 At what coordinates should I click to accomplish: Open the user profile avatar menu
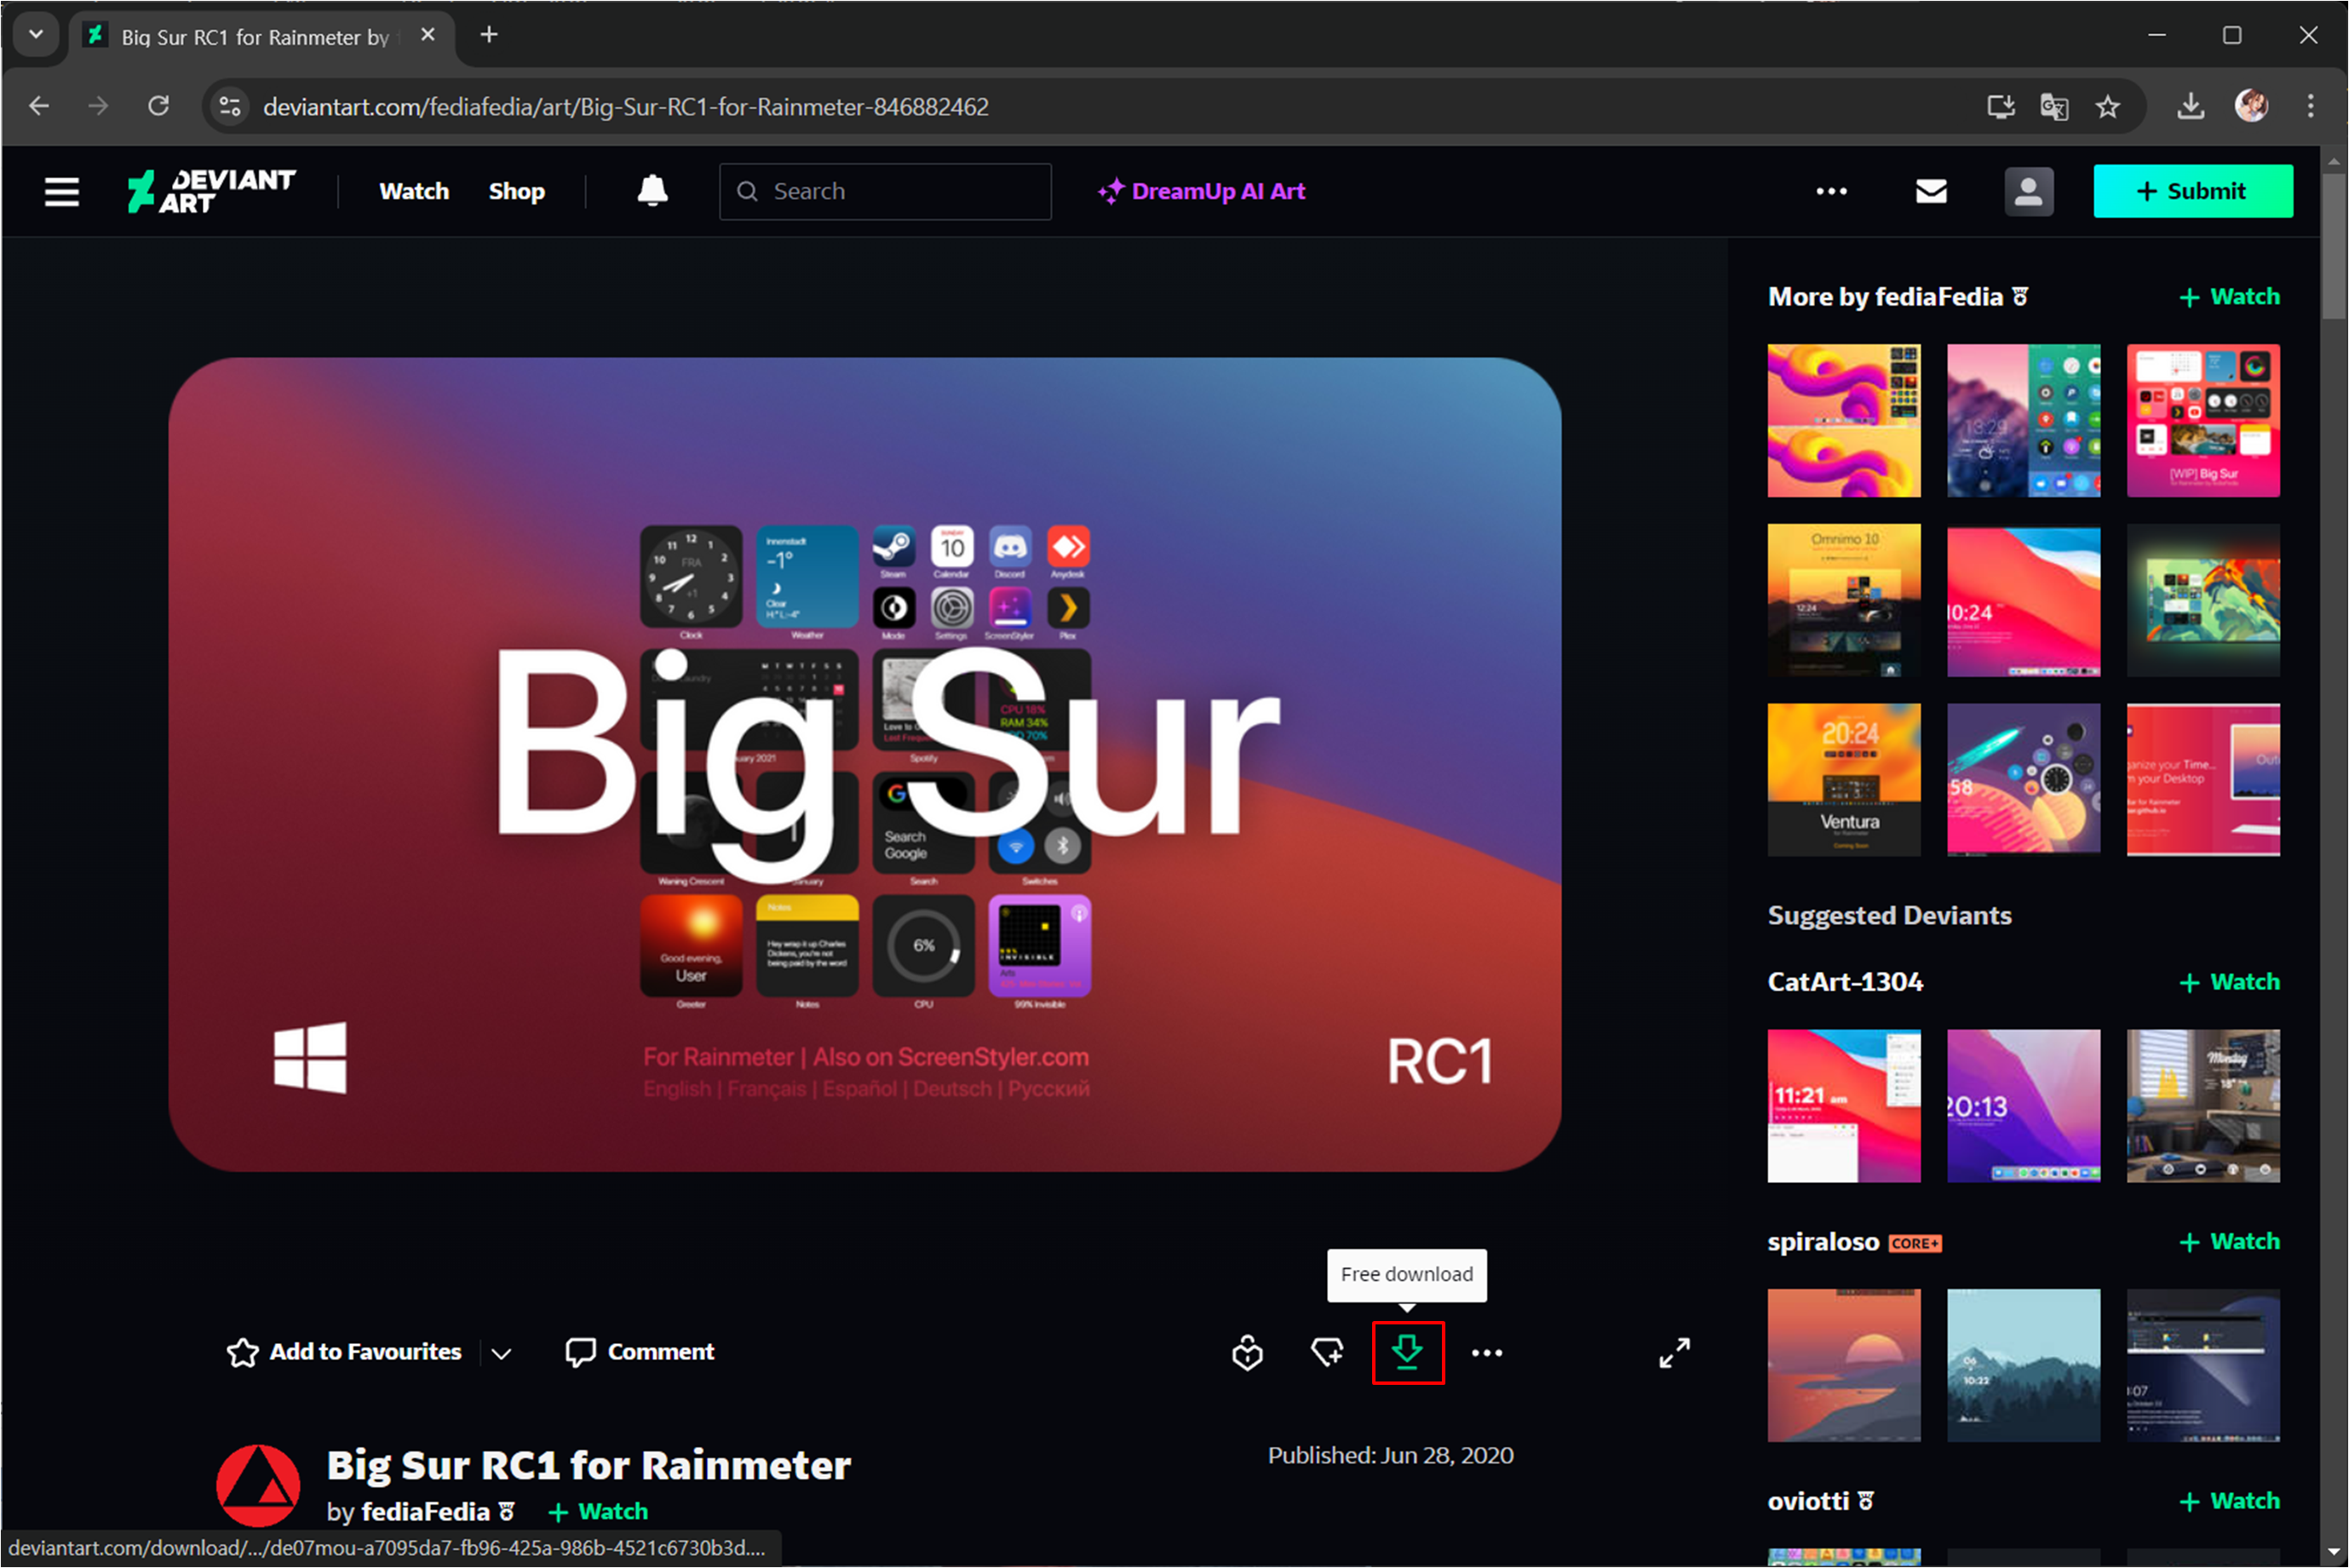[x=2028, y=191]
